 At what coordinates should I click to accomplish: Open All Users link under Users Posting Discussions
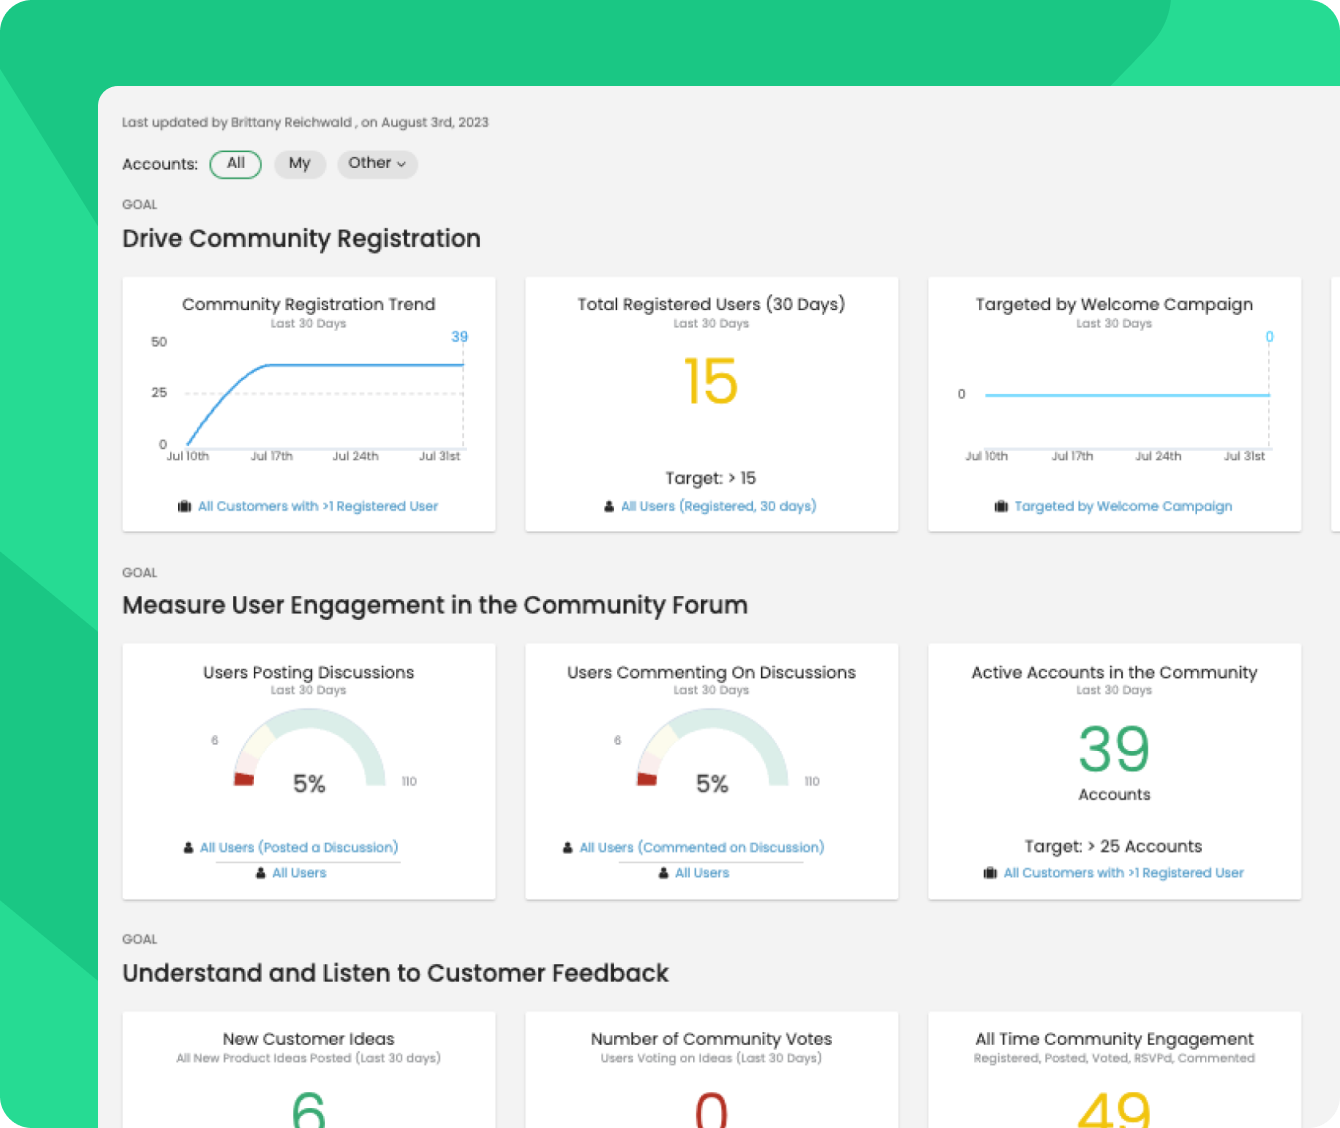coord(299,873)
